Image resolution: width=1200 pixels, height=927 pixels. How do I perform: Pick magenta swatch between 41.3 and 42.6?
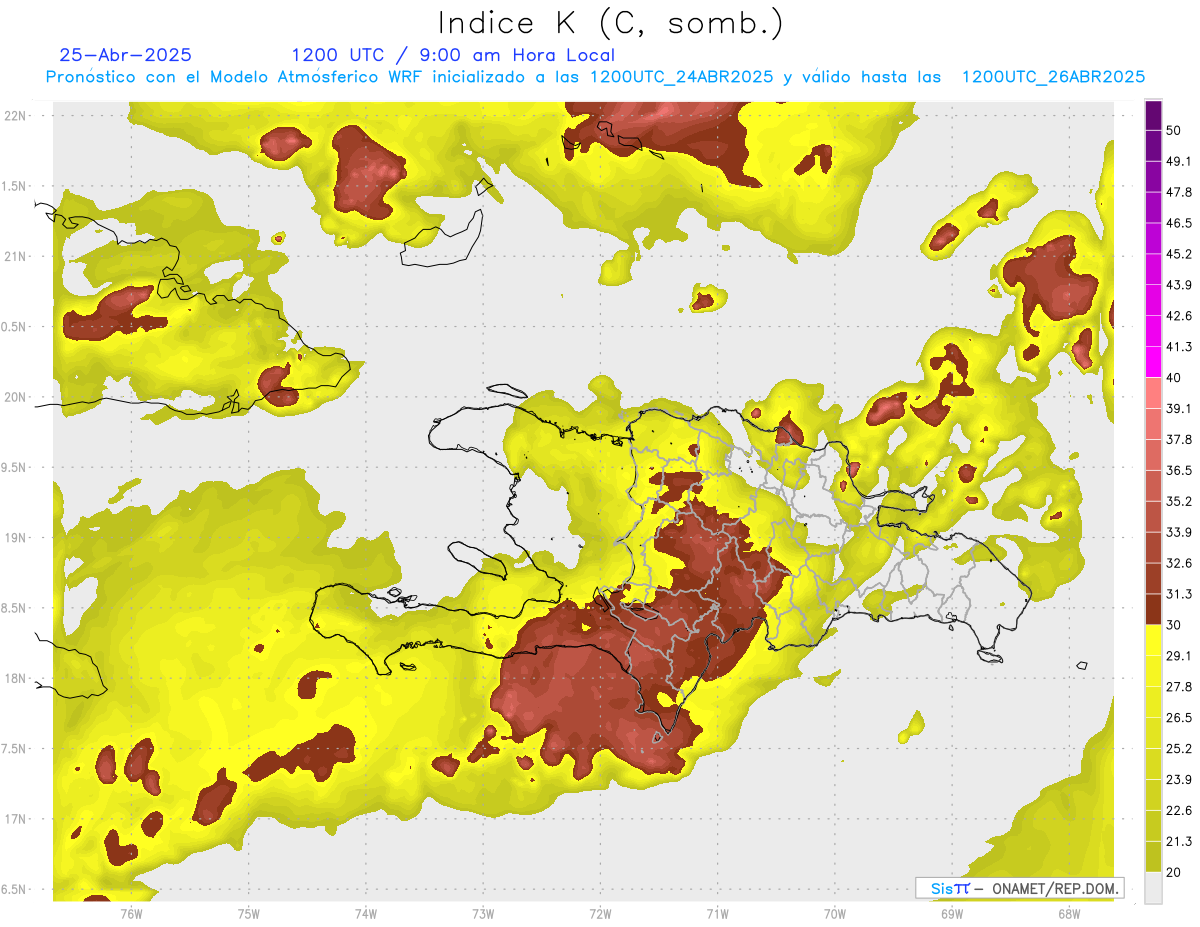click(1153, 331)
